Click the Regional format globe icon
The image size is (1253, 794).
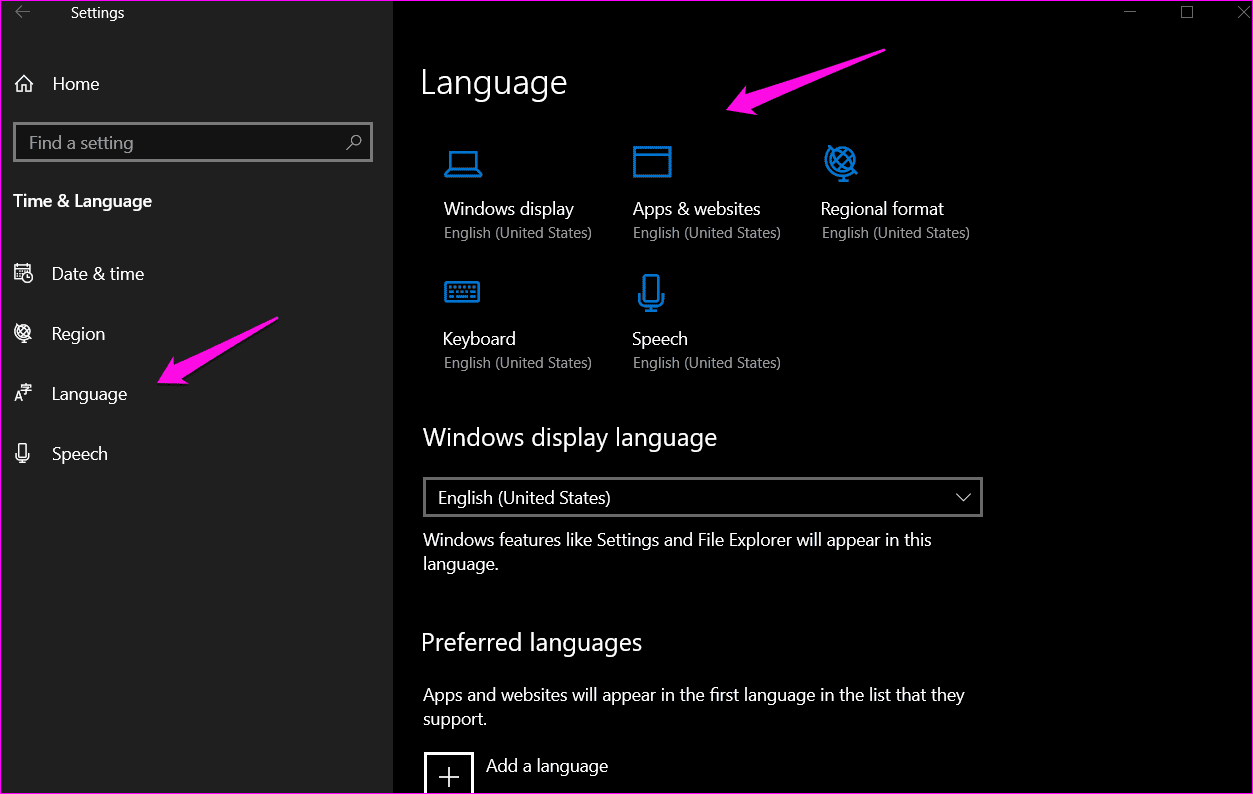tap(841, 162)
